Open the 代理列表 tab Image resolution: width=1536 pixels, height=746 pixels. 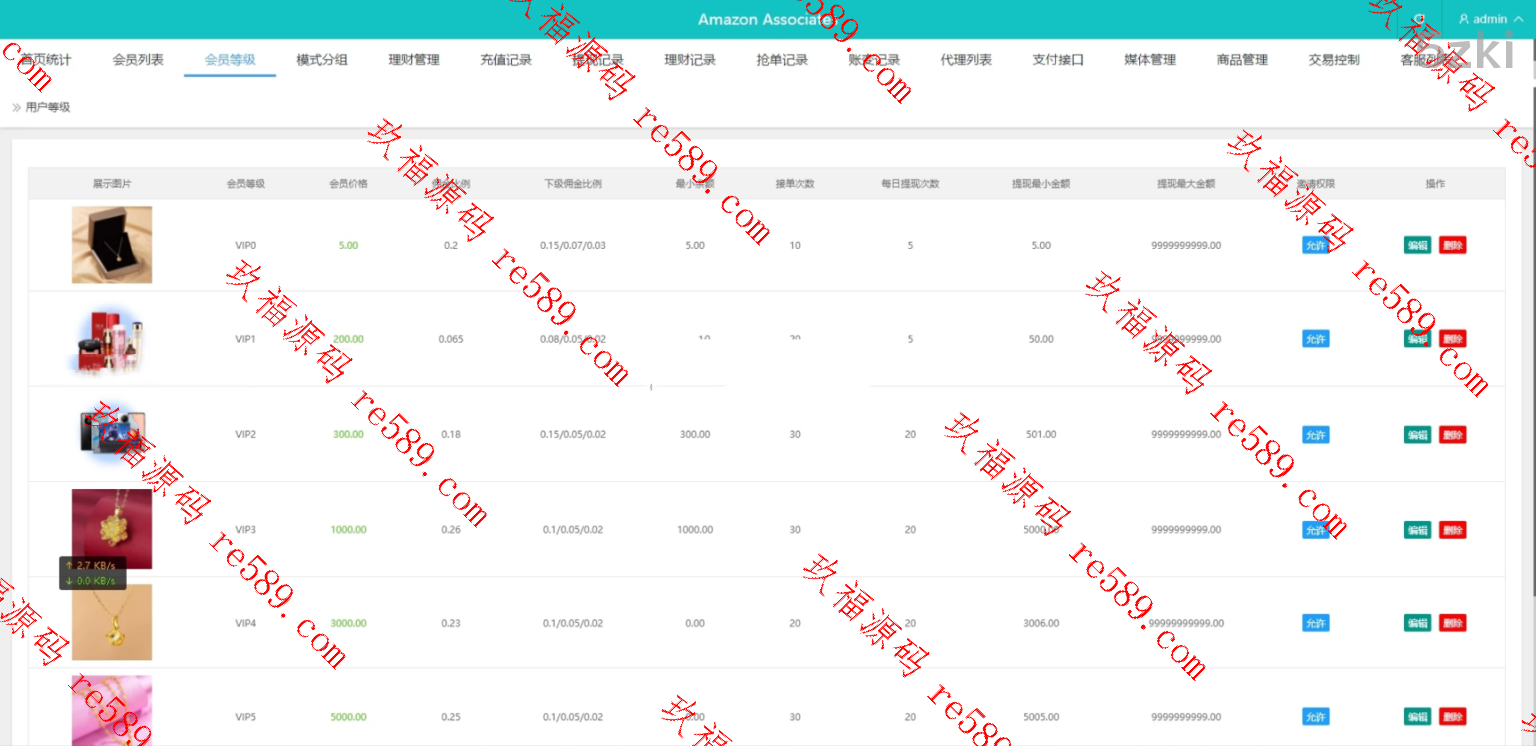point(966,60)
